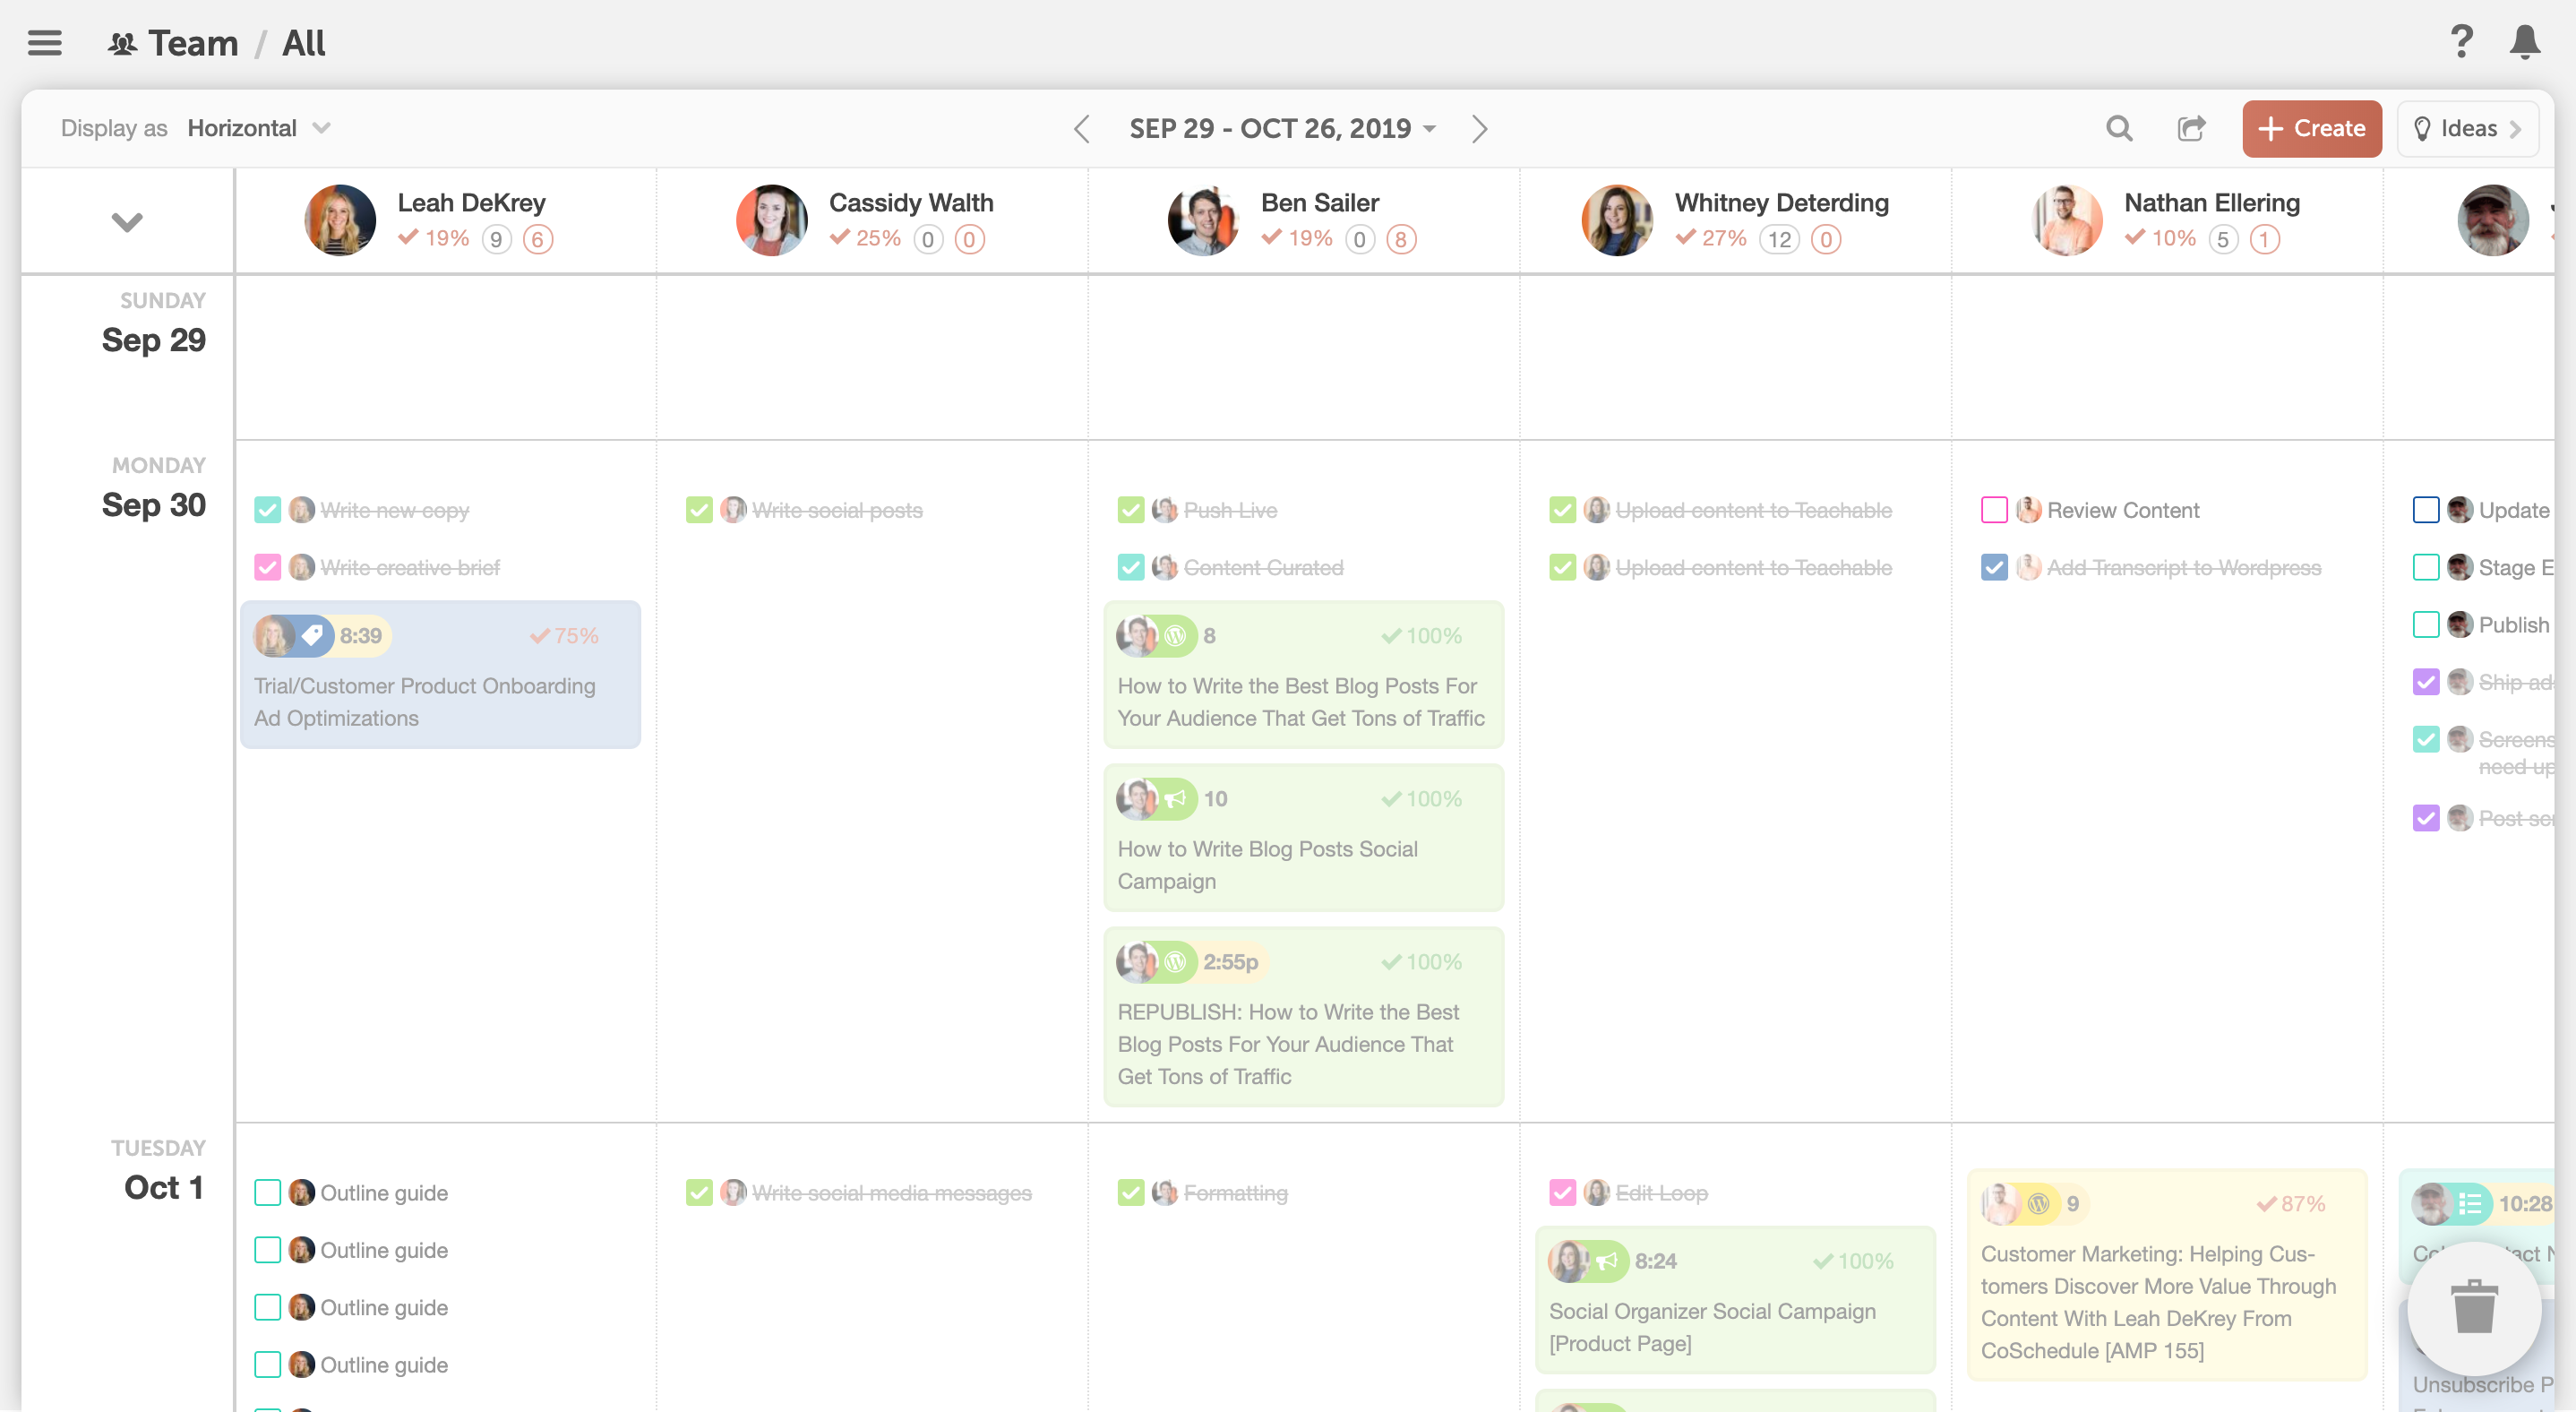Open the notifications bell
Screen dimensions: 2576x1412
(2524, 43)
